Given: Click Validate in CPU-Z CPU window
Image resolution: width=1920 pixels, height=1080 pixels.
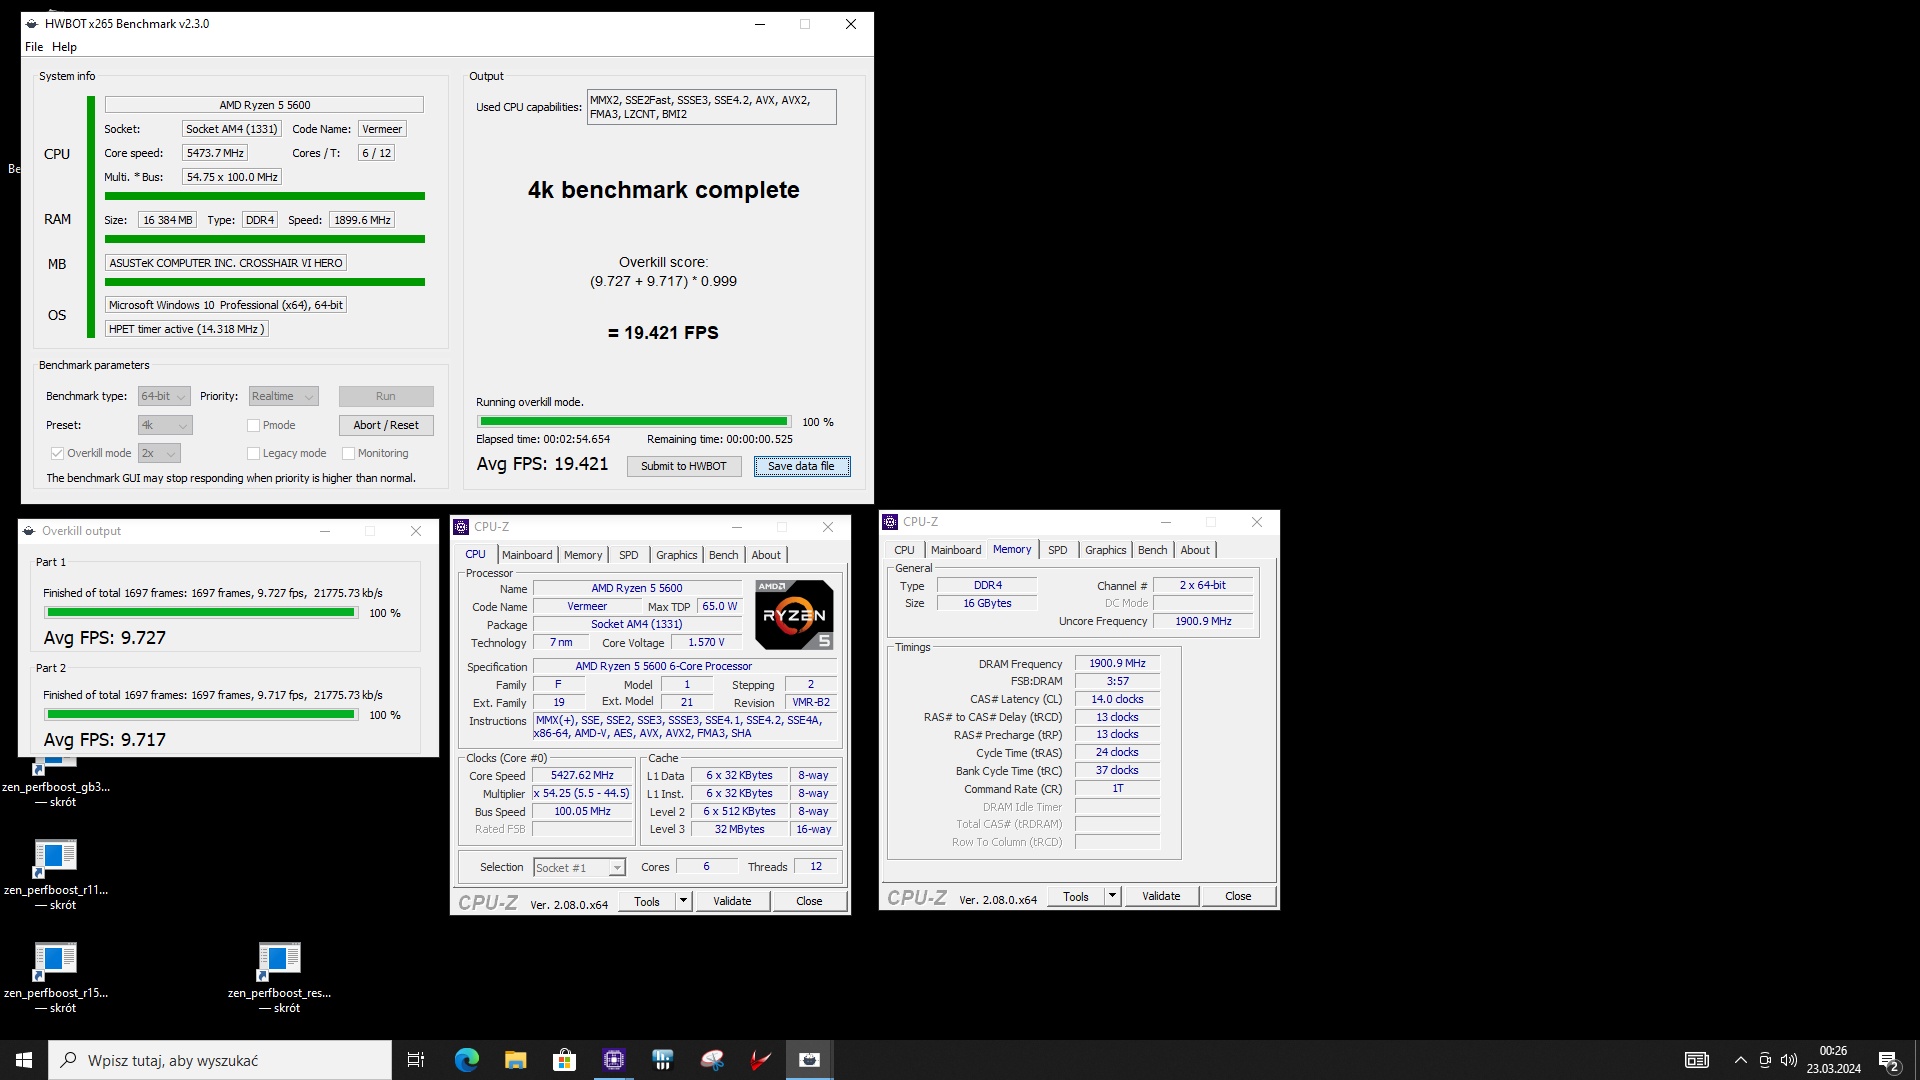Looking at the screenshot, I should pyautogui.click(x=732, y=901).
